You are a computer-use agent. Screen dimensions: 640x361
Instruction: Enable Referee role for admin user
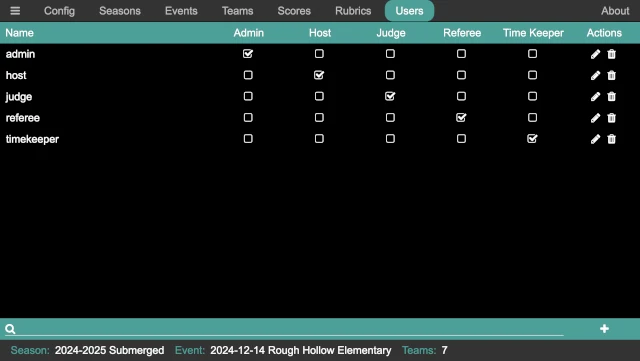coord(461,53)
